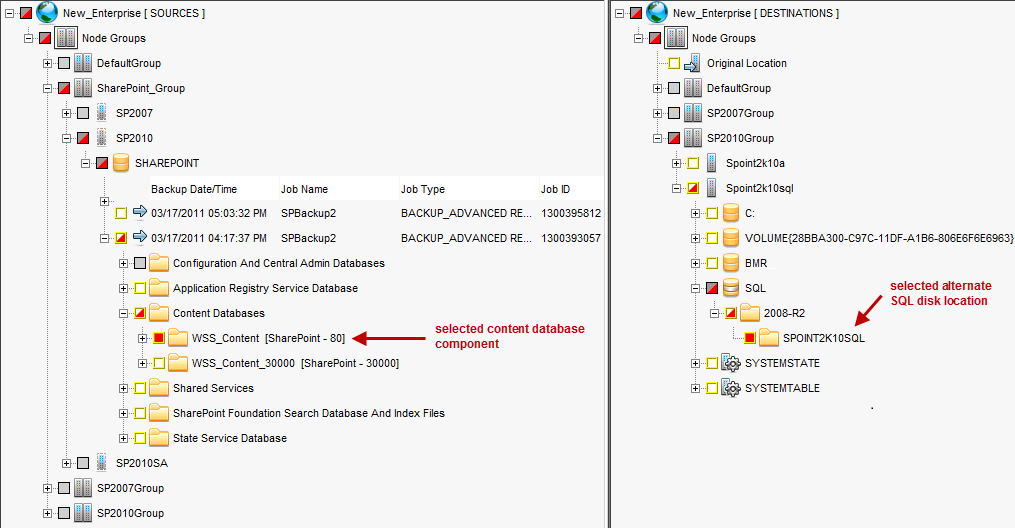The height and width of the screenshot is (528, 1015).
Task: Click the Backup Date/Time column header
Action: pyautogui.click(x=193, y=189)
